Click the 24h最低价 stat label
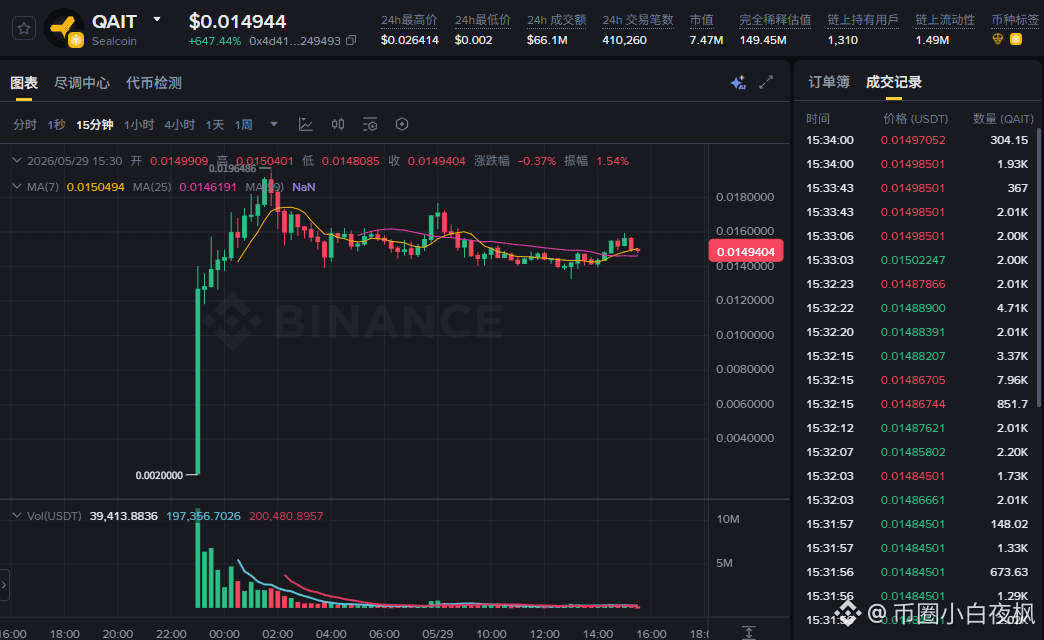The width and height of the screenshot is (1044, 640). [483, 20]
